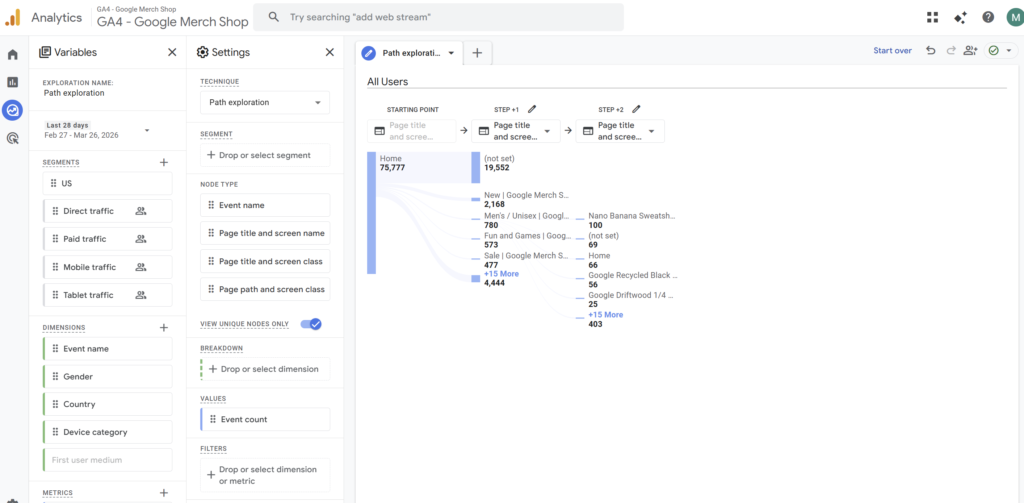Click the help question mark icon

(988, 17)
